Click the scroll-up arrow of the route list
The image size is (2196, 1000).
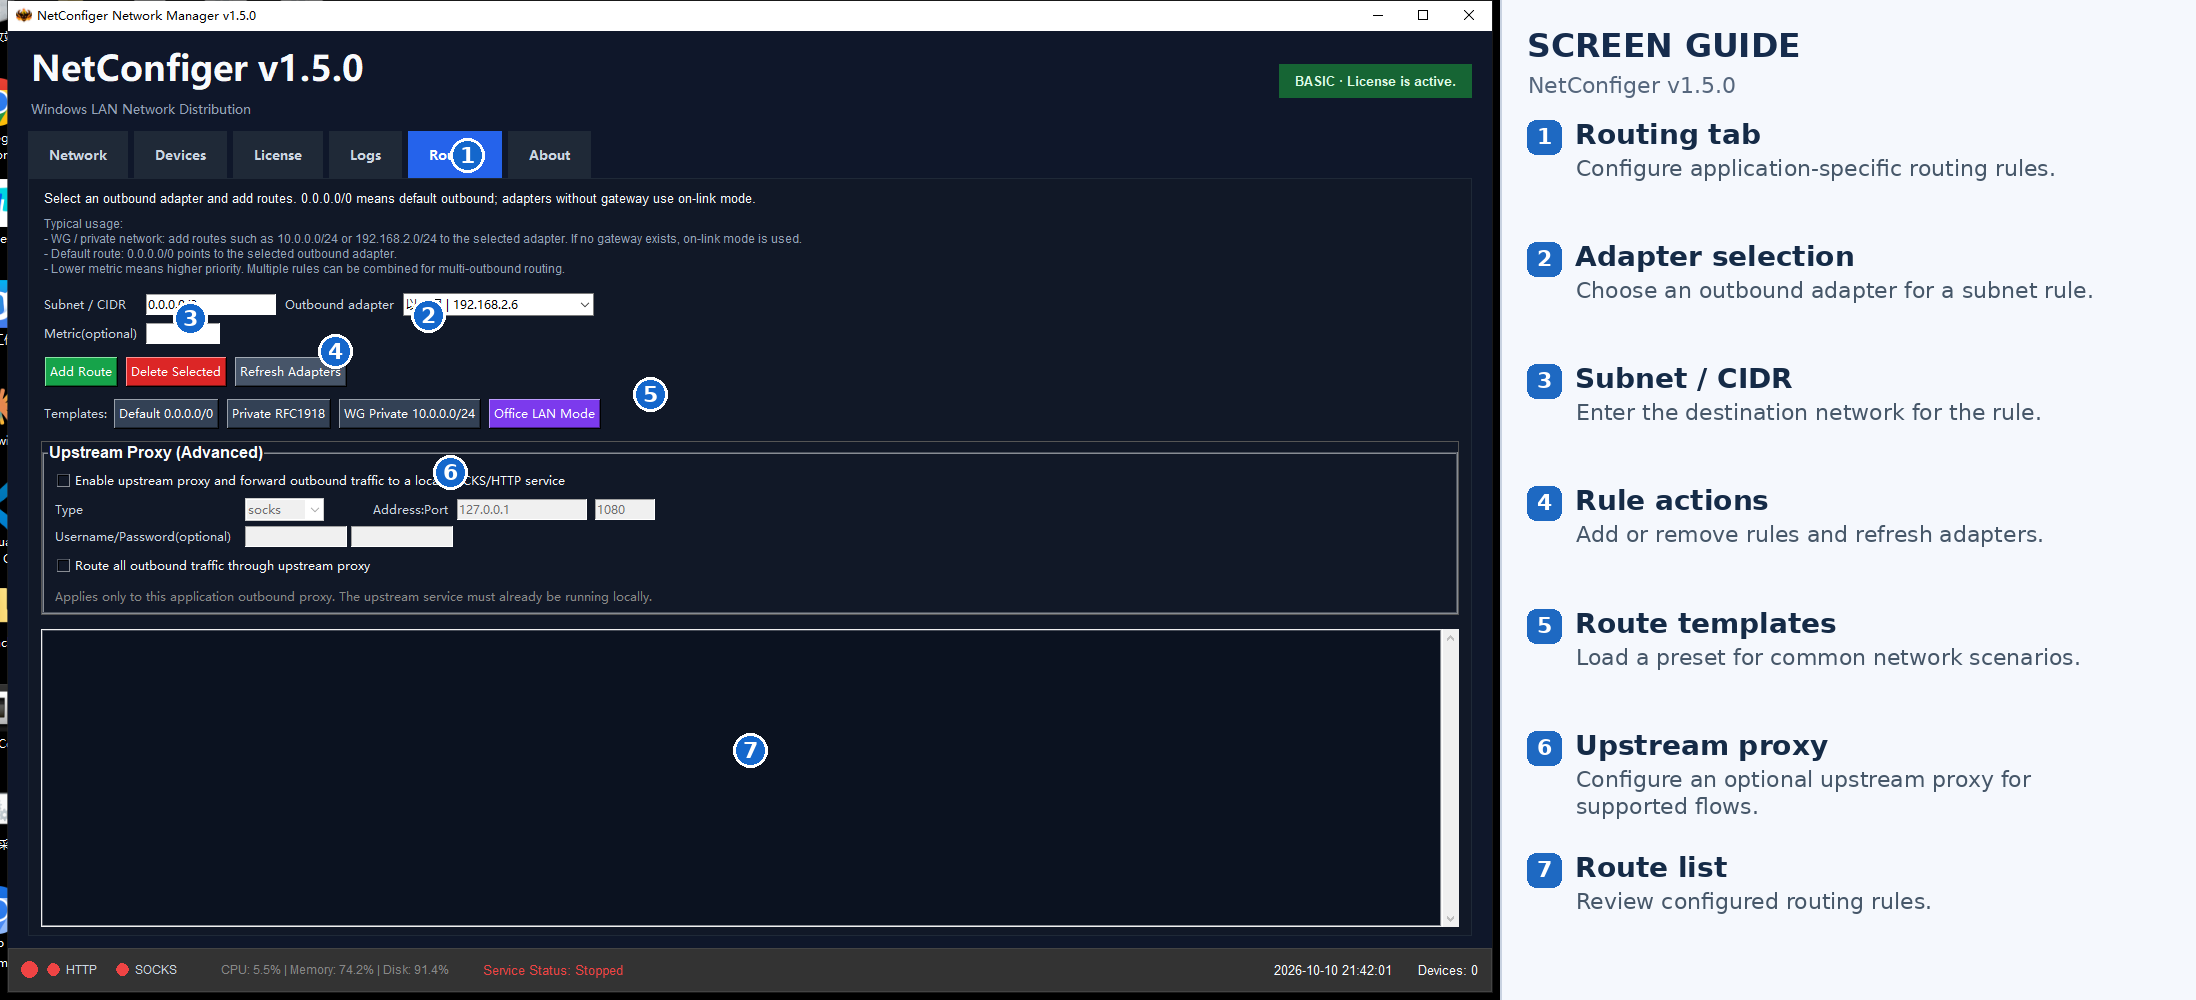point(1450,638)
